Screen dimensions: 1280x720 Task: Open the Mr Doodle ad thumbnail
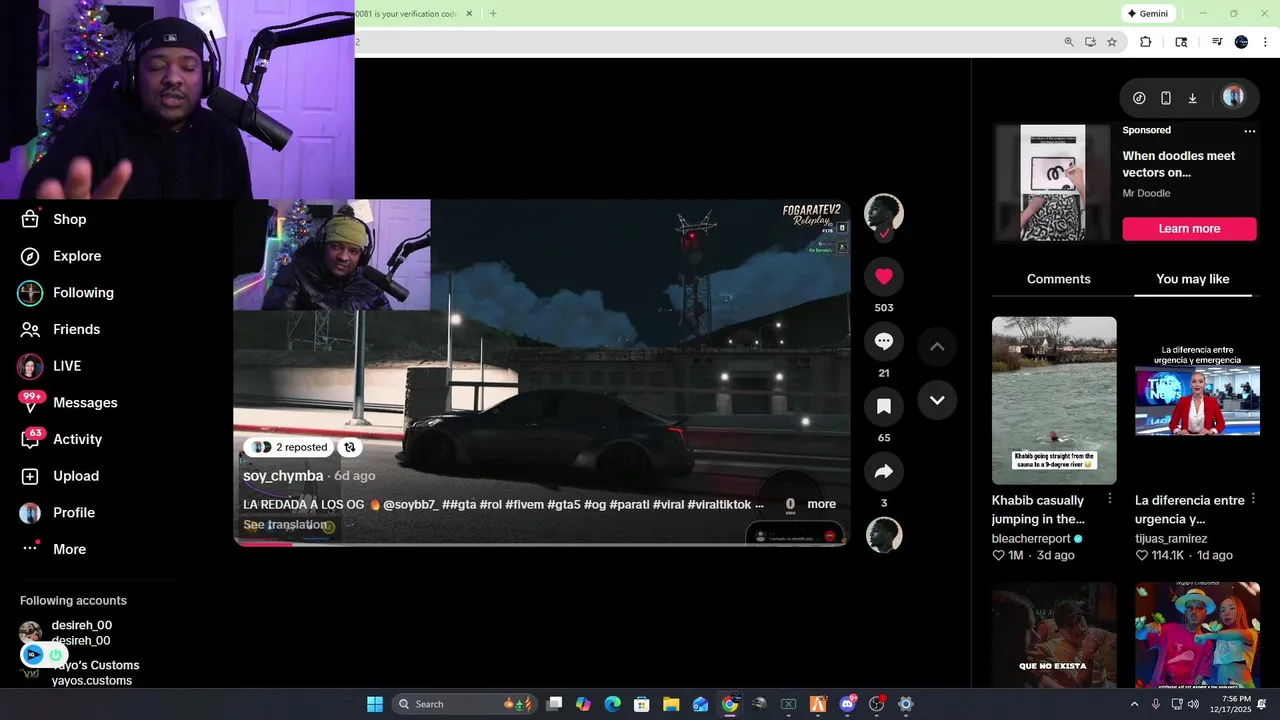1052,183
